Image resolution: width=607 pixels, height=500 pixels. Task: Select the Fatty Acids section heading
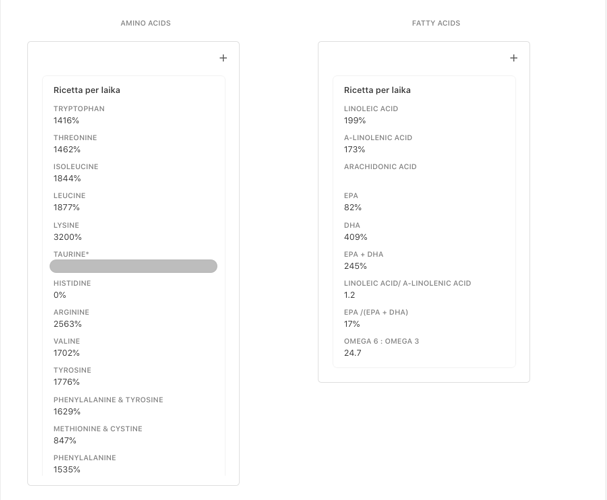coord(436,23)
